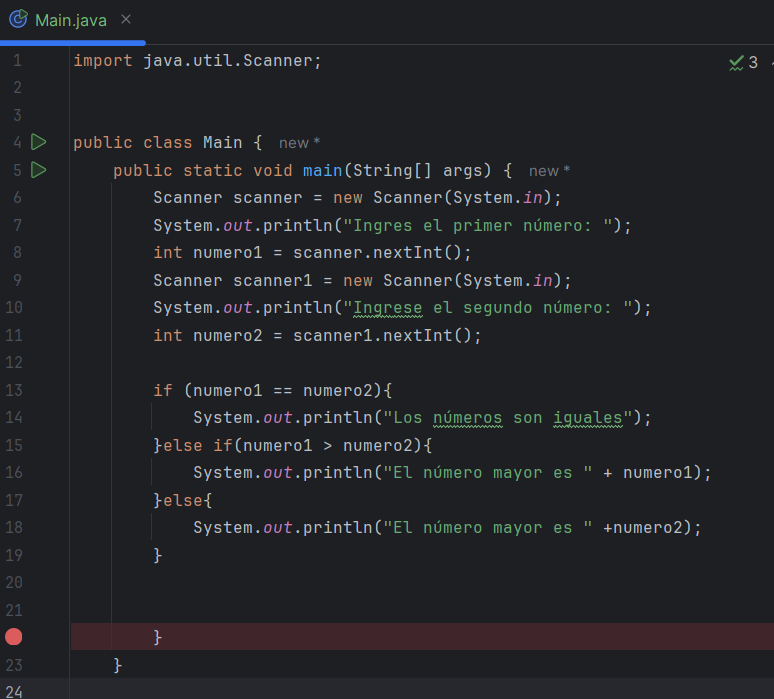774x699 pixels.
Task: Click the '}else{' on line 17
Action: coord(183,501)
